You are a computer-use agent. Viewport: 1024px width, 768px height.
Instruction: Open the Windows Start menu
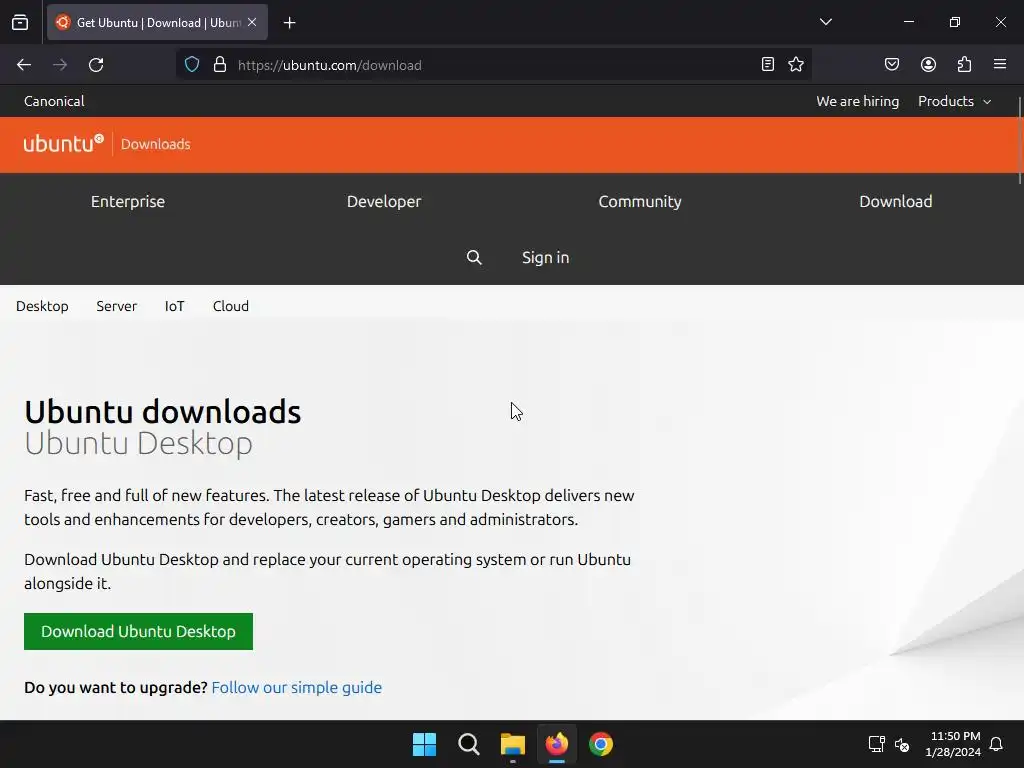pos(424,744)
